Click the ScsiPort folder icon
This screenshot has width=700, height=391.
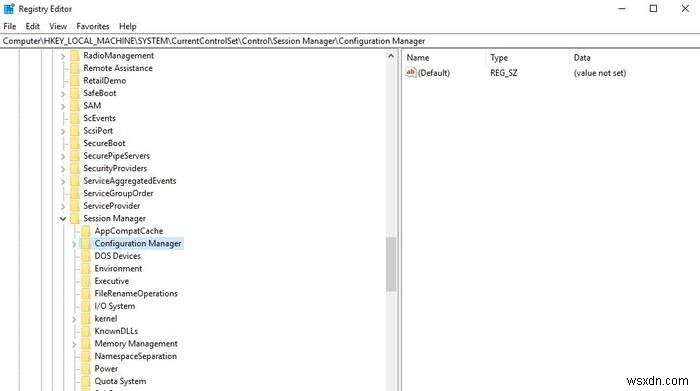pyautogui.click(x=75, y=130)
